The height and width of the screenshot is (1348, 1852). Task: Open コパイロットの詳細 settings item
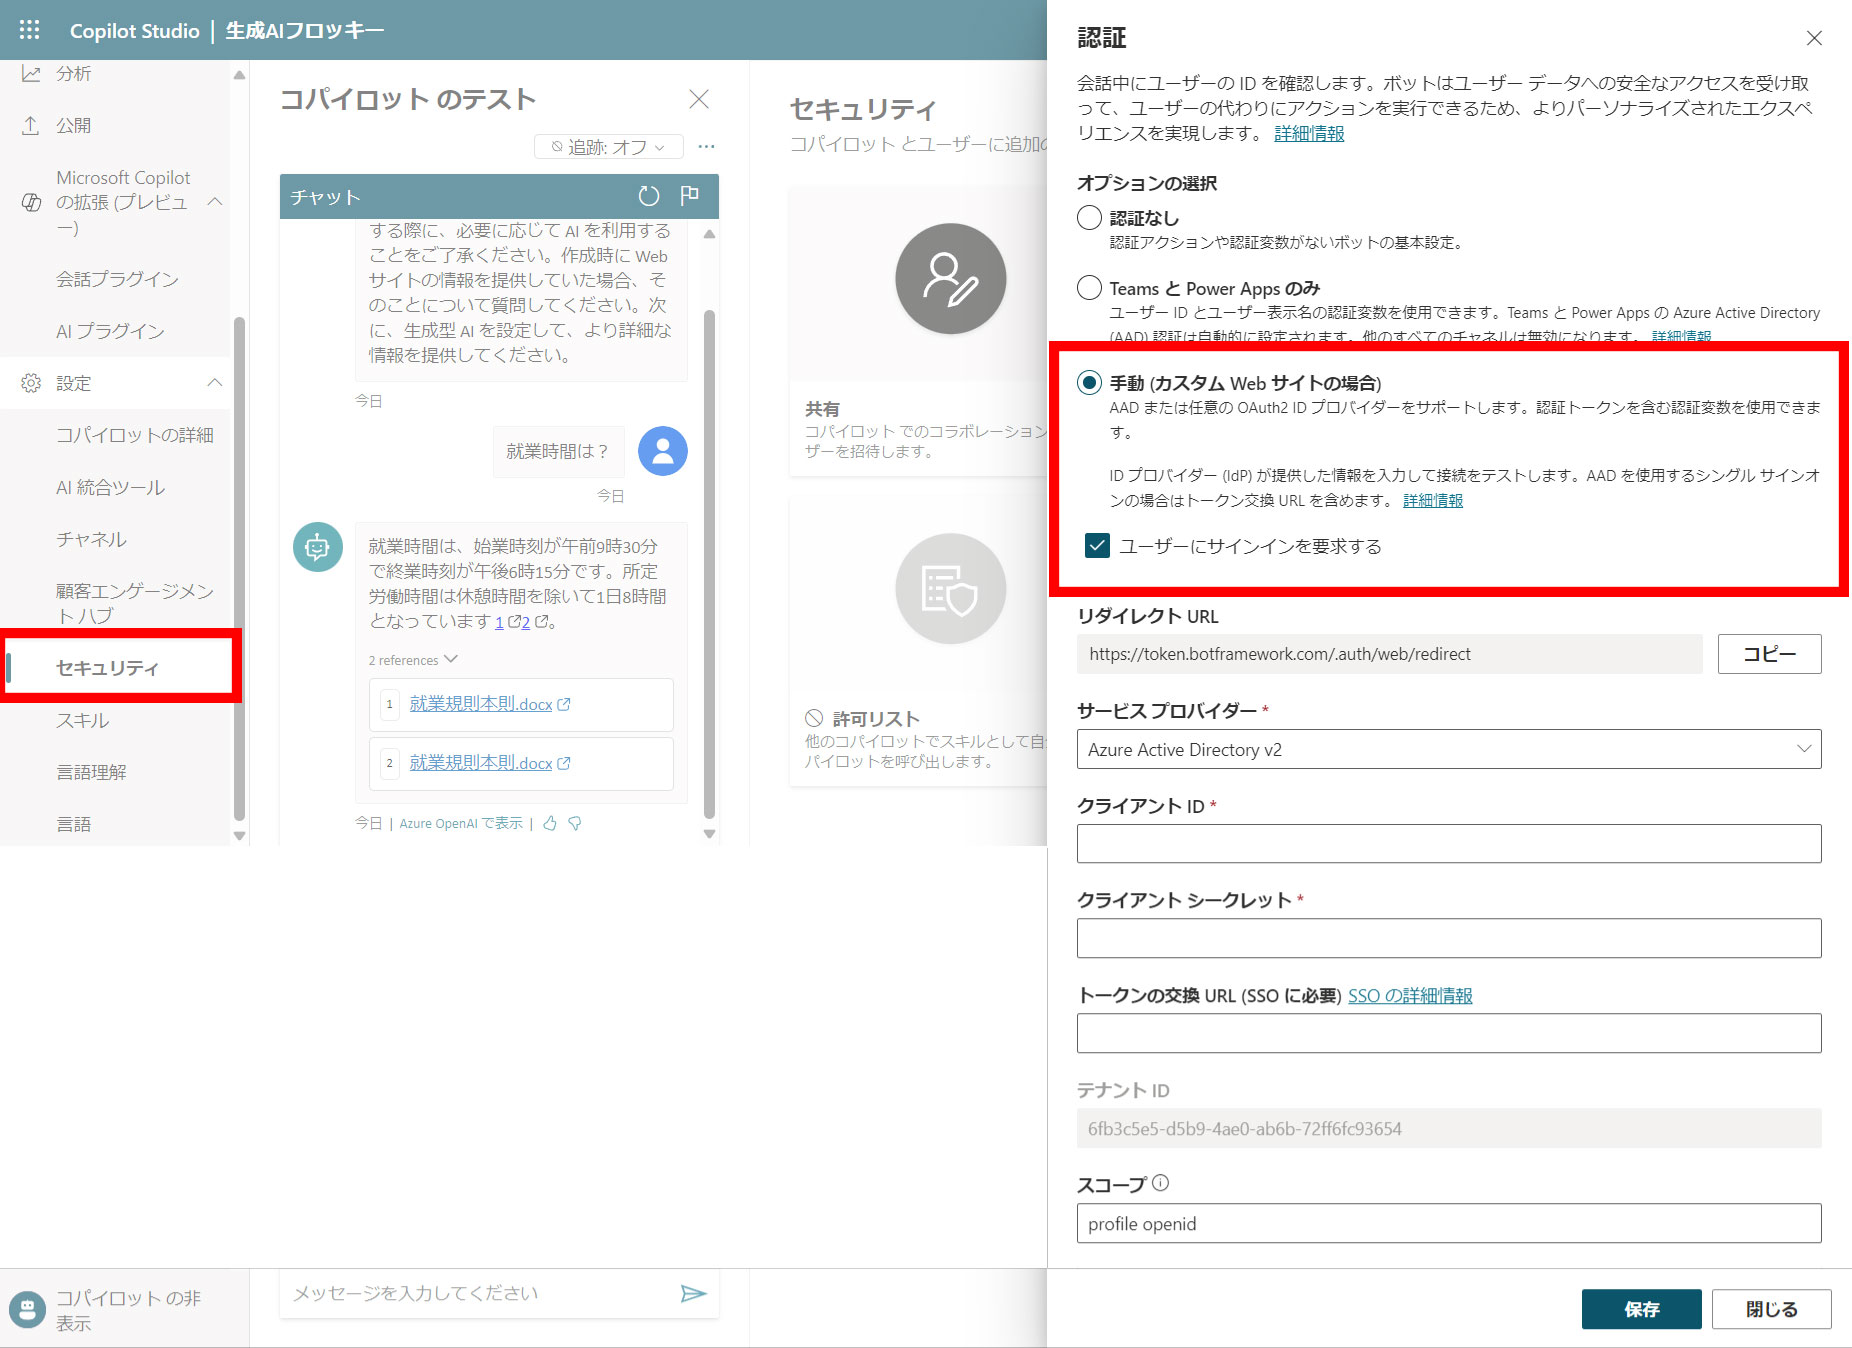click(135, 435)
